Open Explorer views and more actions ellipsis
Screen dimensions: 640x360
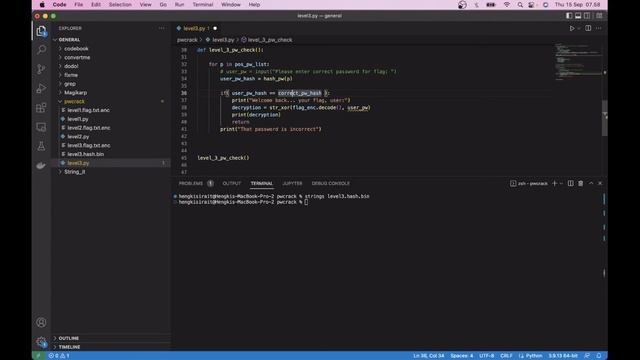(x=162, y=28)
